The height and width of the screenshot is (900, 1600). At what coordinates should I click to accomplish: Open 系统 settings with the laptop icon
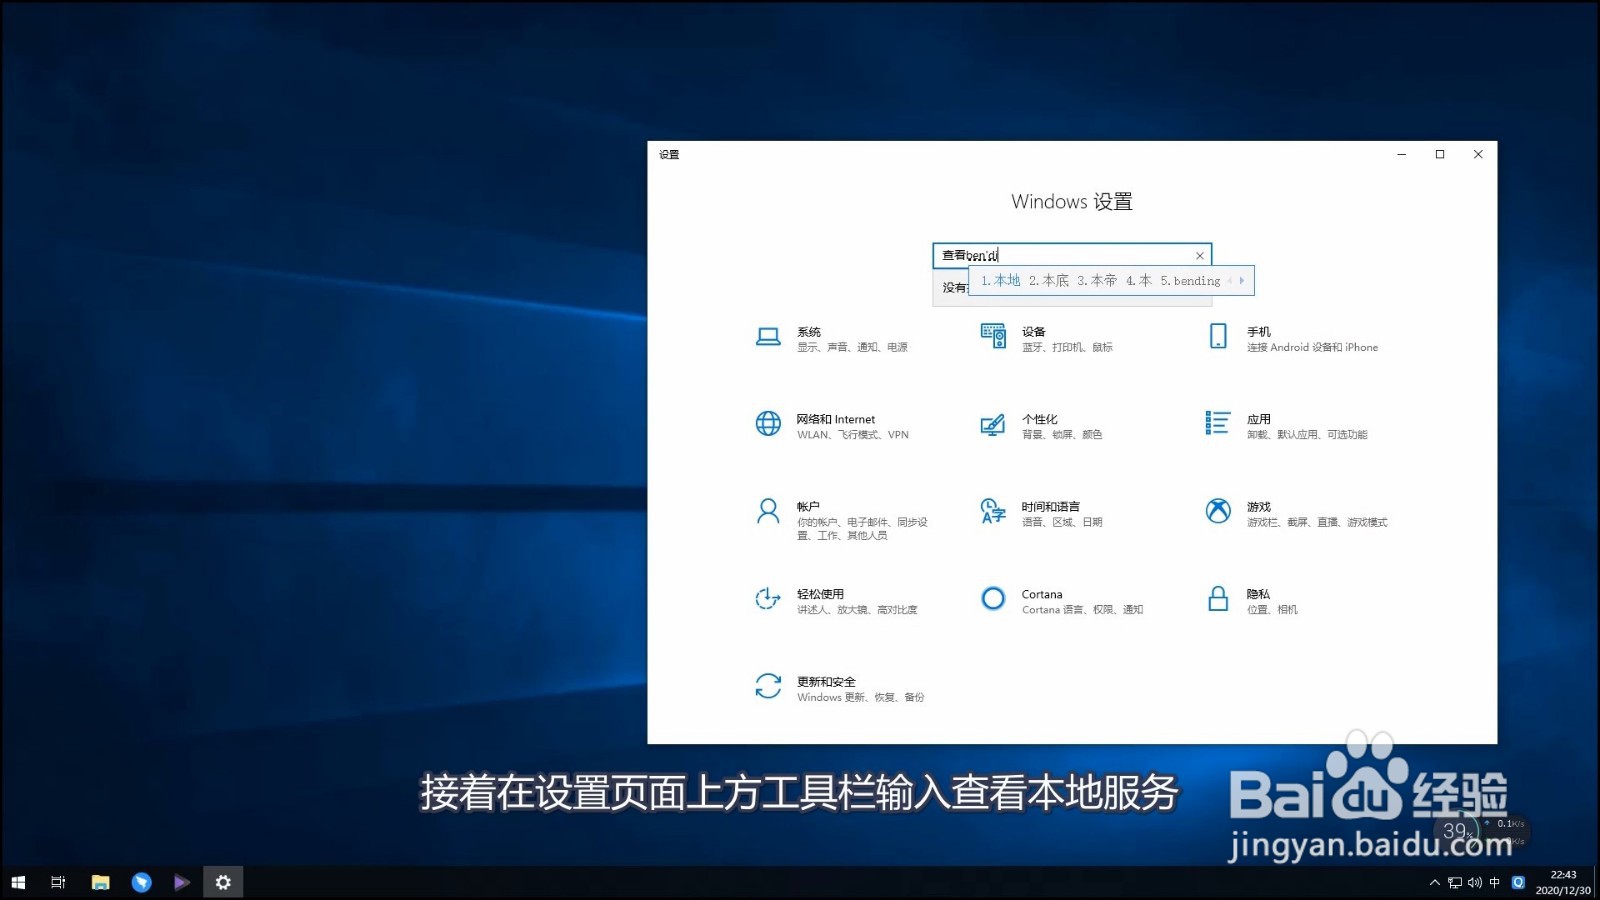(768, 337)
